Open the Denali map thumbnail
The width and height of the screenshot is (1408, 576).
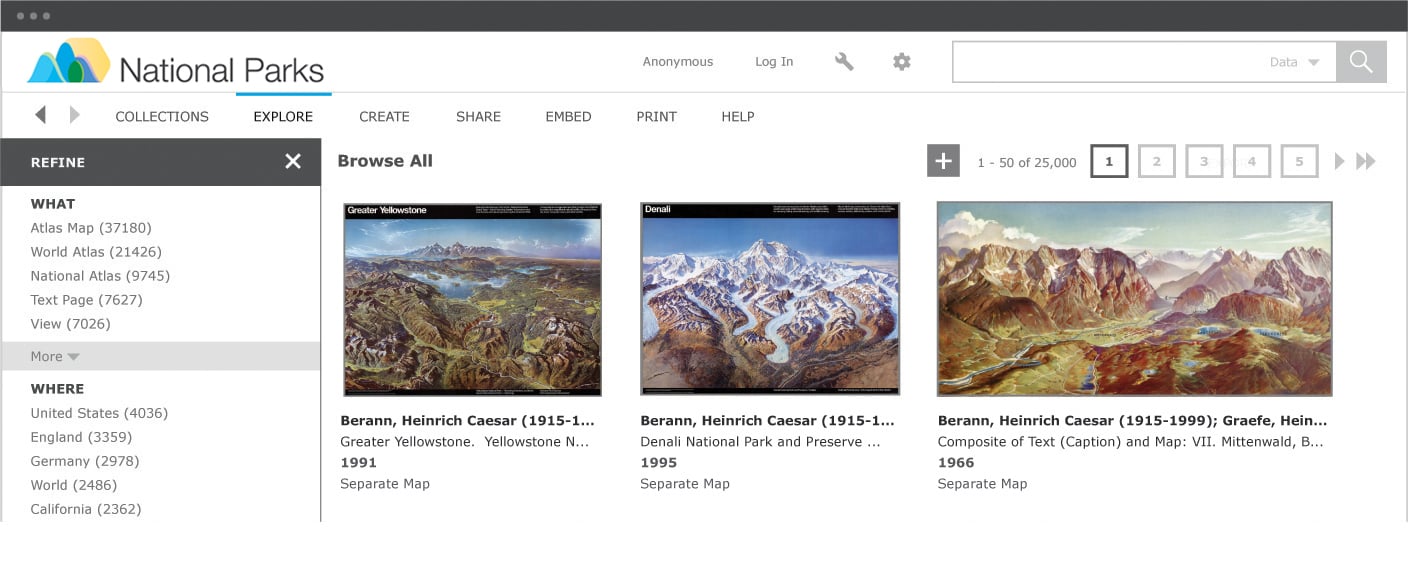click(770, 299)
